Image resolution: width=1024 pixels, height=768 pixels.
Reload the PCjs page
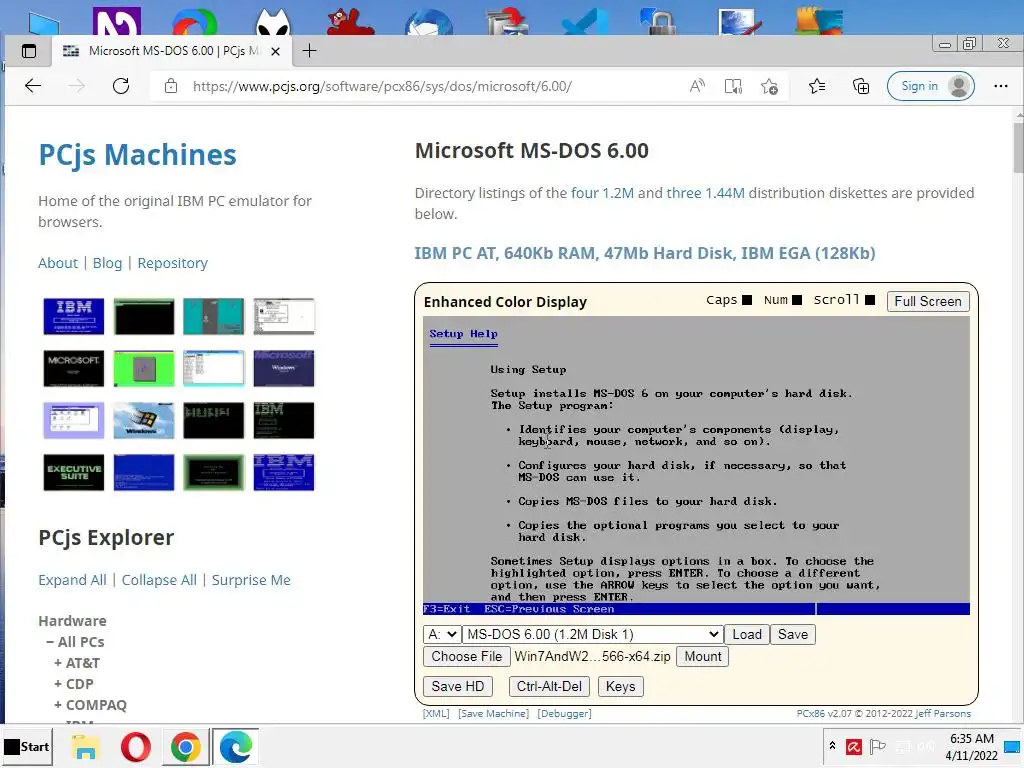(x=121, y=86)
